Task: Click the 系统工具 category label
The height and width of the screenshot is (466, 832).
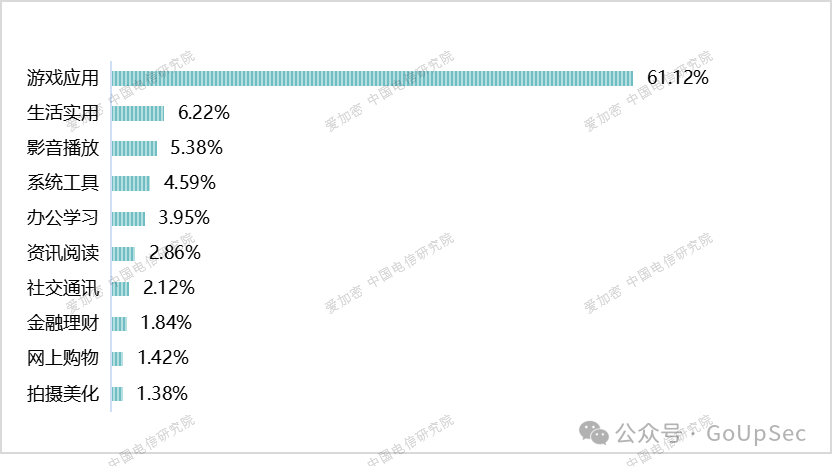Action: coord(63,183)
